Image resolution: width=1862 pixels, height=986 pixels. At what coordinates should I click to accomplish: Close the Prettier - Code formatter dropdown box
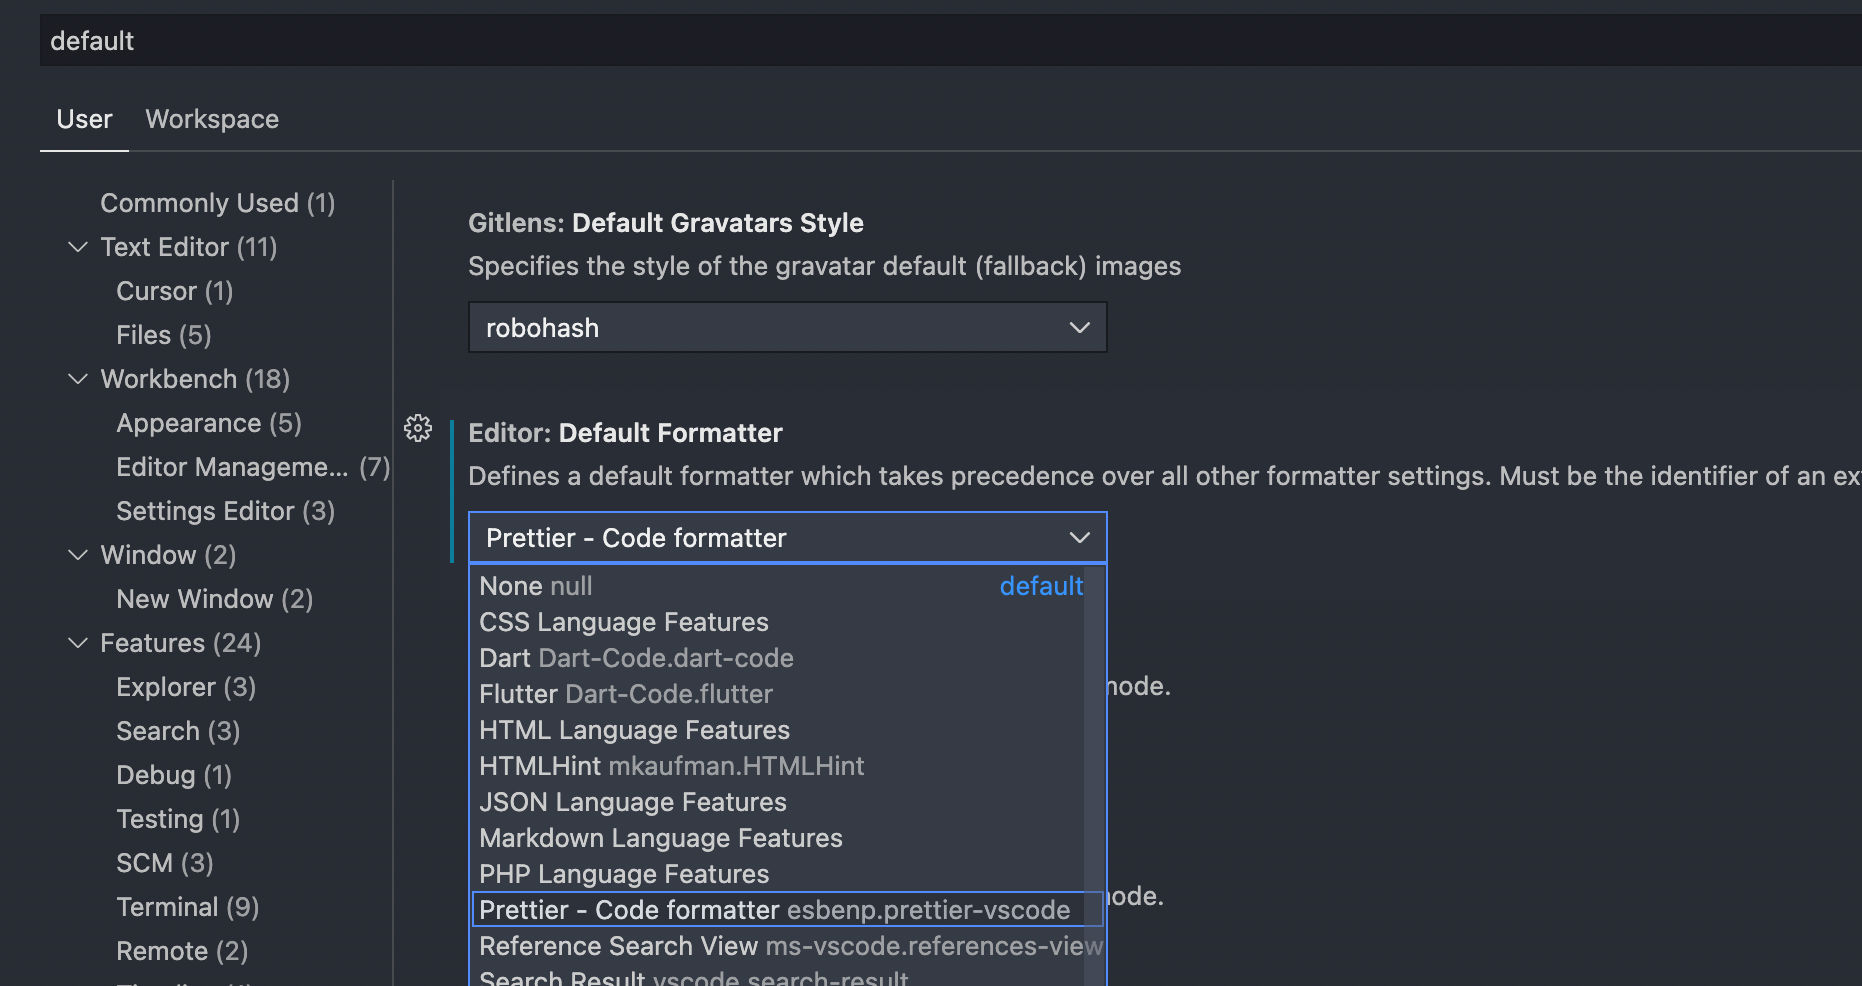click(x=788, y=538)
